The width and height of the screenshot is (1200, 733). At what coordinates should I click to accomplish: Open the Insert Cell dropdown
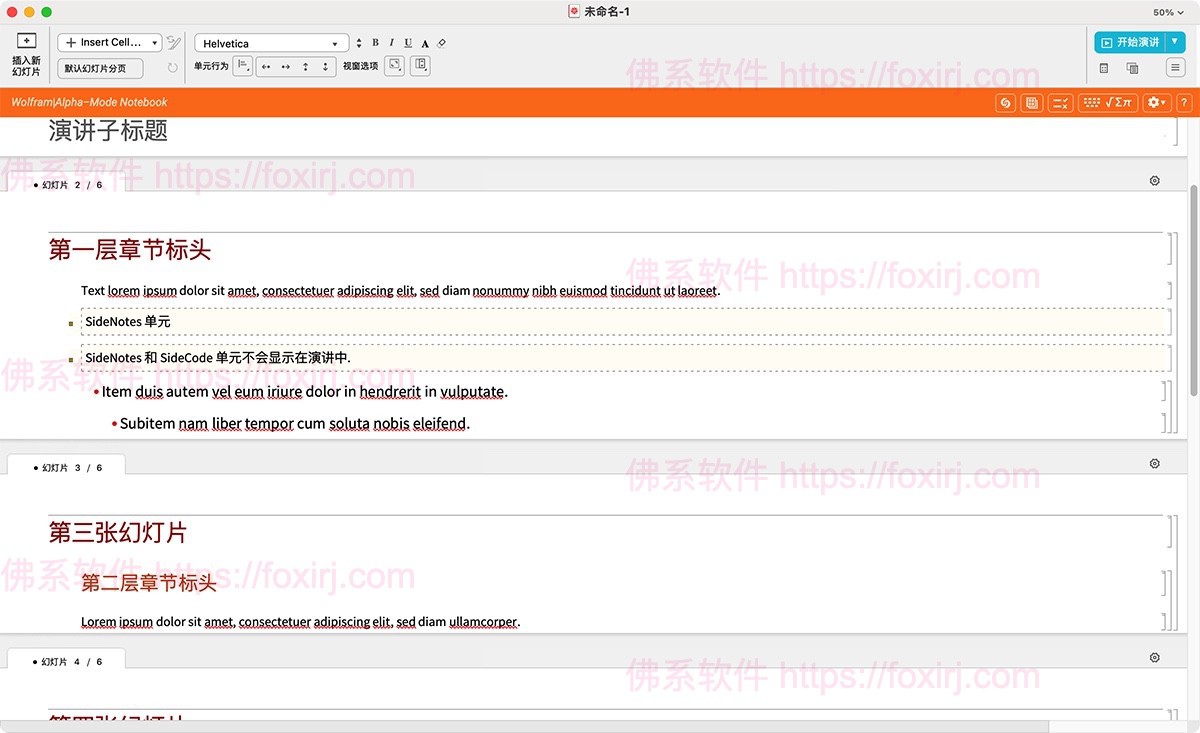click(110, 43)
